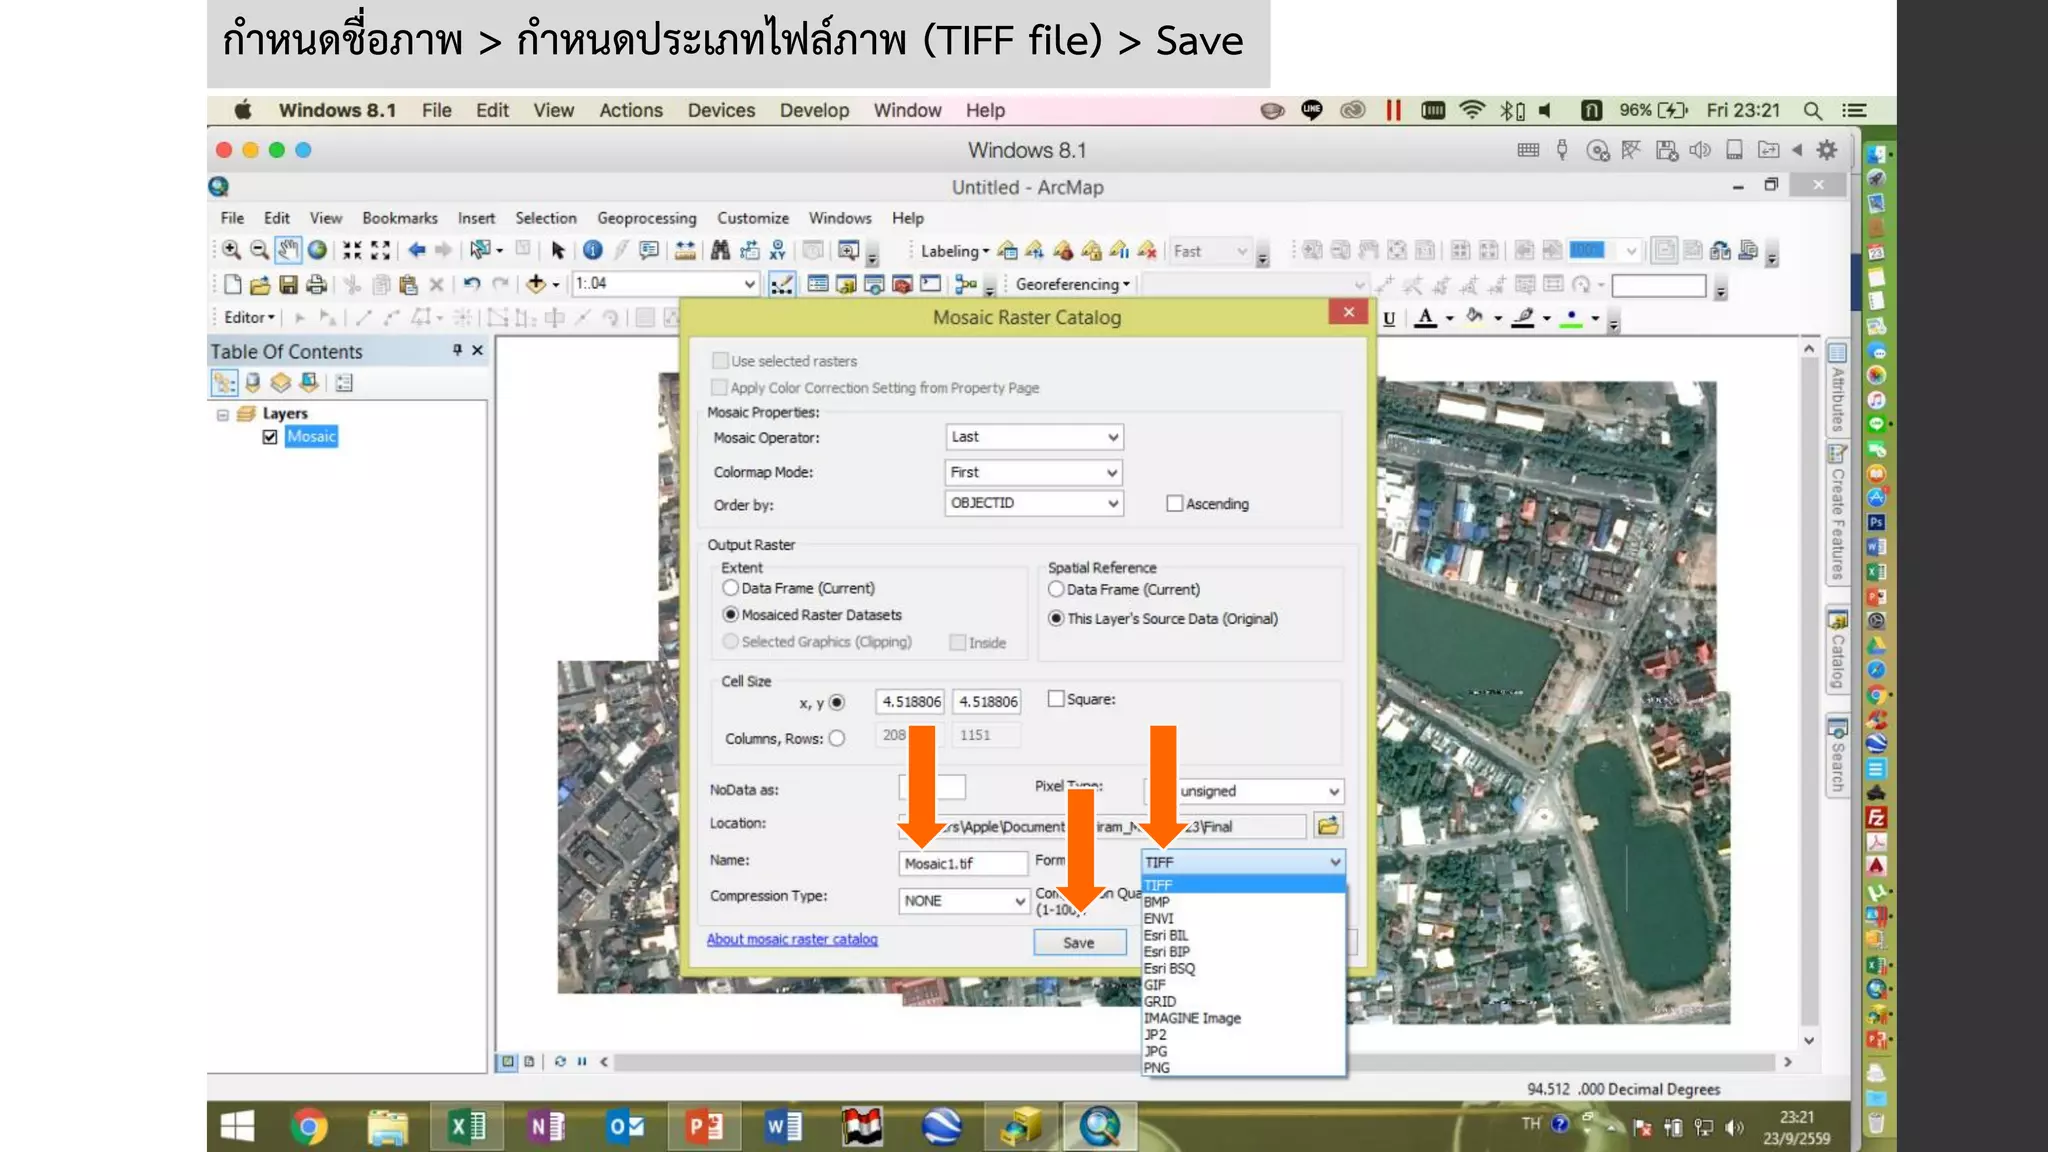Open the About mosaic raster catalog link
This screenshot has width=2048, height=1152.
(x=792, y=939)
